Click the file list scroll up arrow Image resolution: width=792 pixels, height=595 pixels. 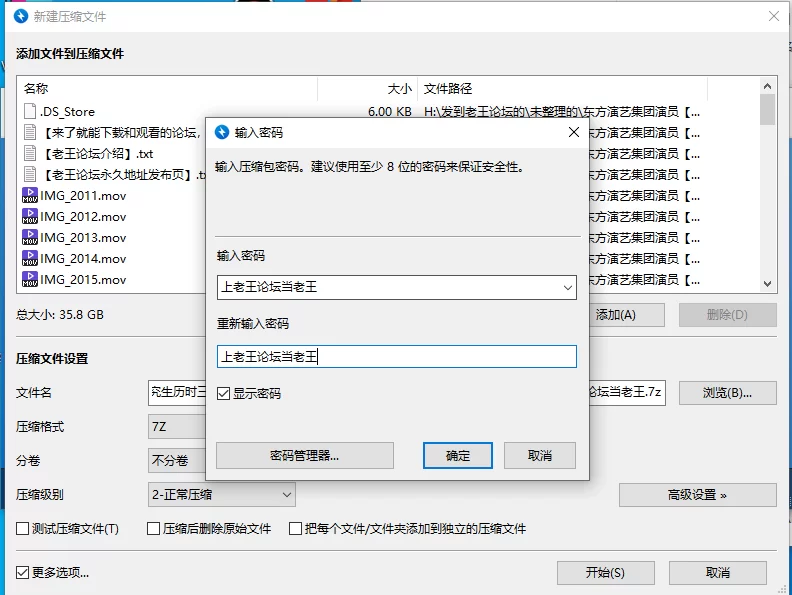767,86
